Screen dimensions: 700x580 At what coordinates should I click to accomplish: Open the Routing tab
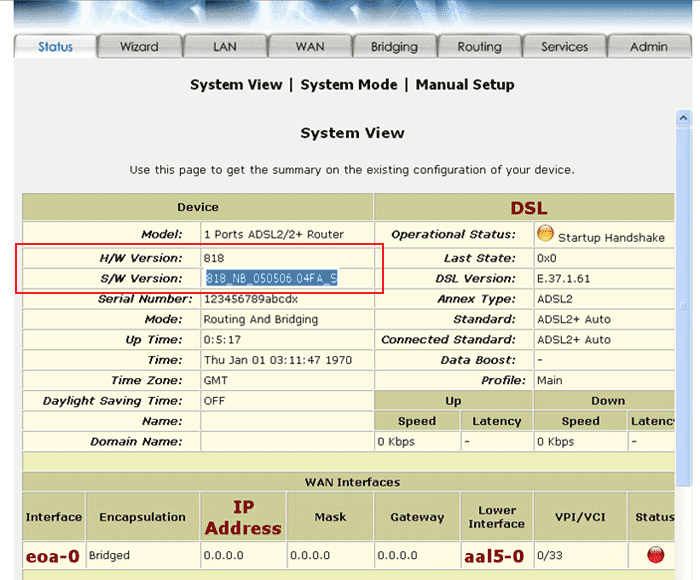tap(479, 47)
